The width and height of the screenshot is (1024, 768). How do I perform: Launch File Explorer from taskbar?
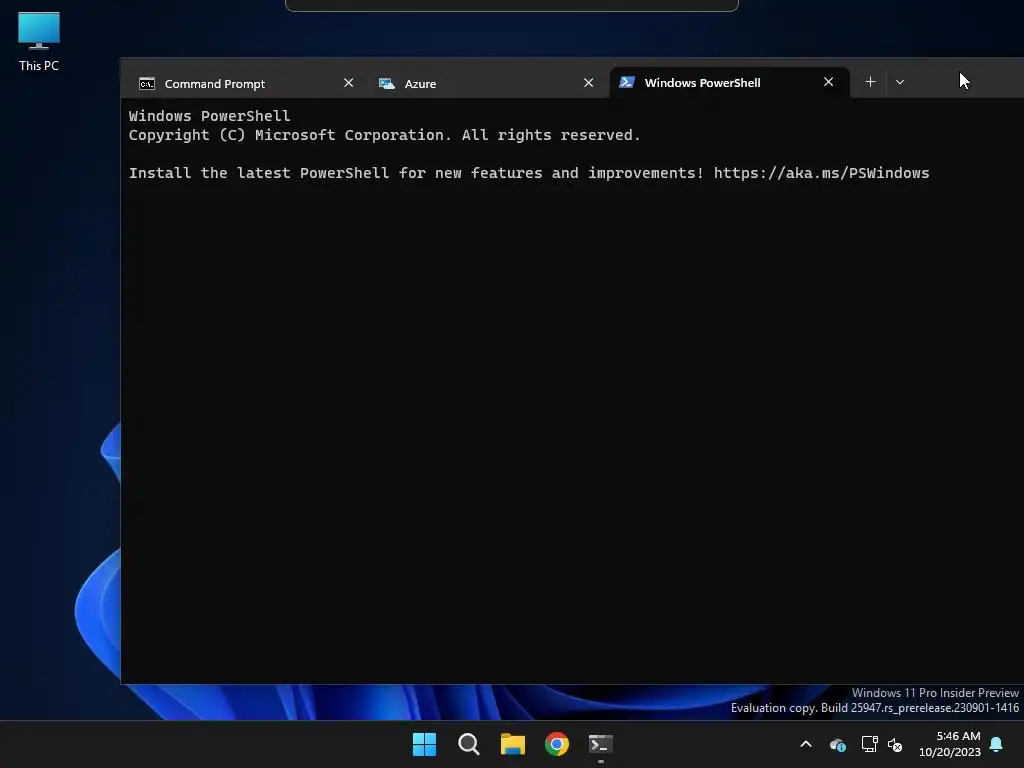pos(513,744)
